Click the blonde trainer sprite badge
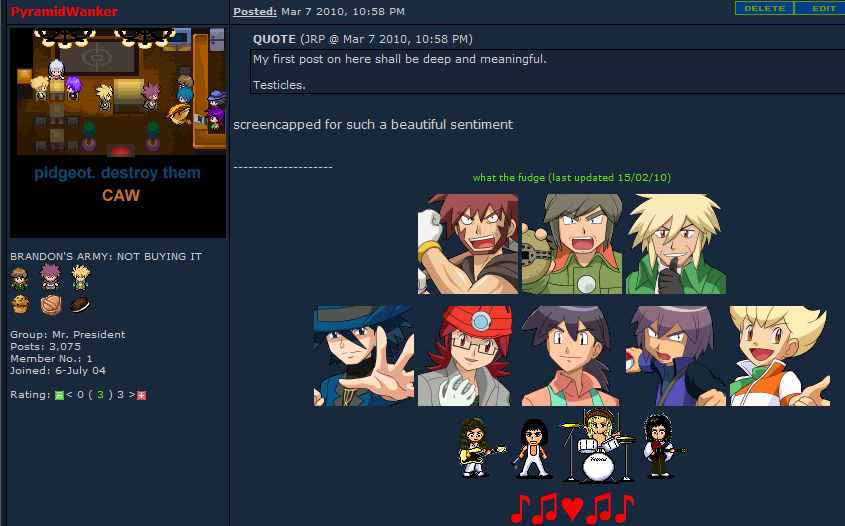Screen dimensions: 845x526 pyautogui.click(x=81, y=278)
